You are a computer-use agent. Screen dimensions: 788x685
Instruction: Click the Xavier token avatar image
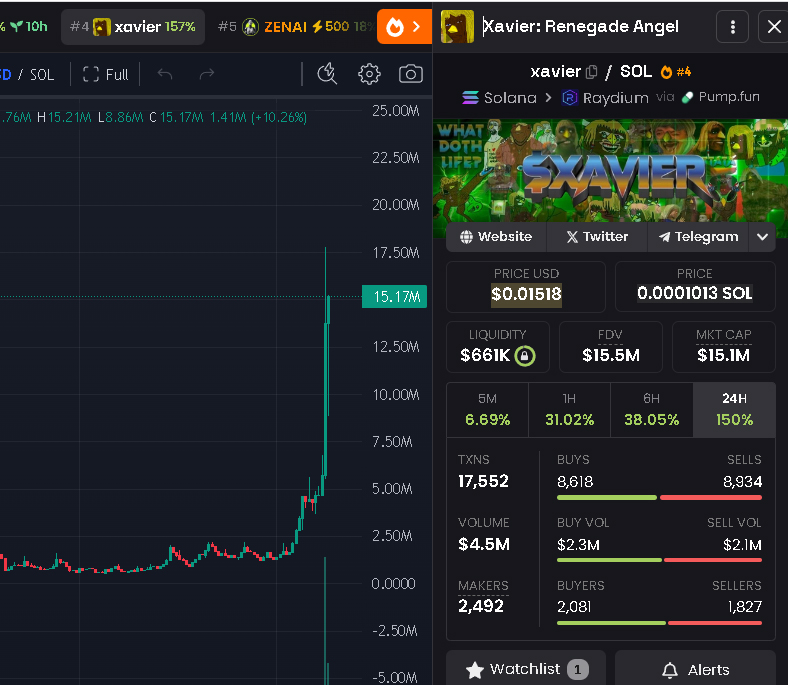point(457,27)
